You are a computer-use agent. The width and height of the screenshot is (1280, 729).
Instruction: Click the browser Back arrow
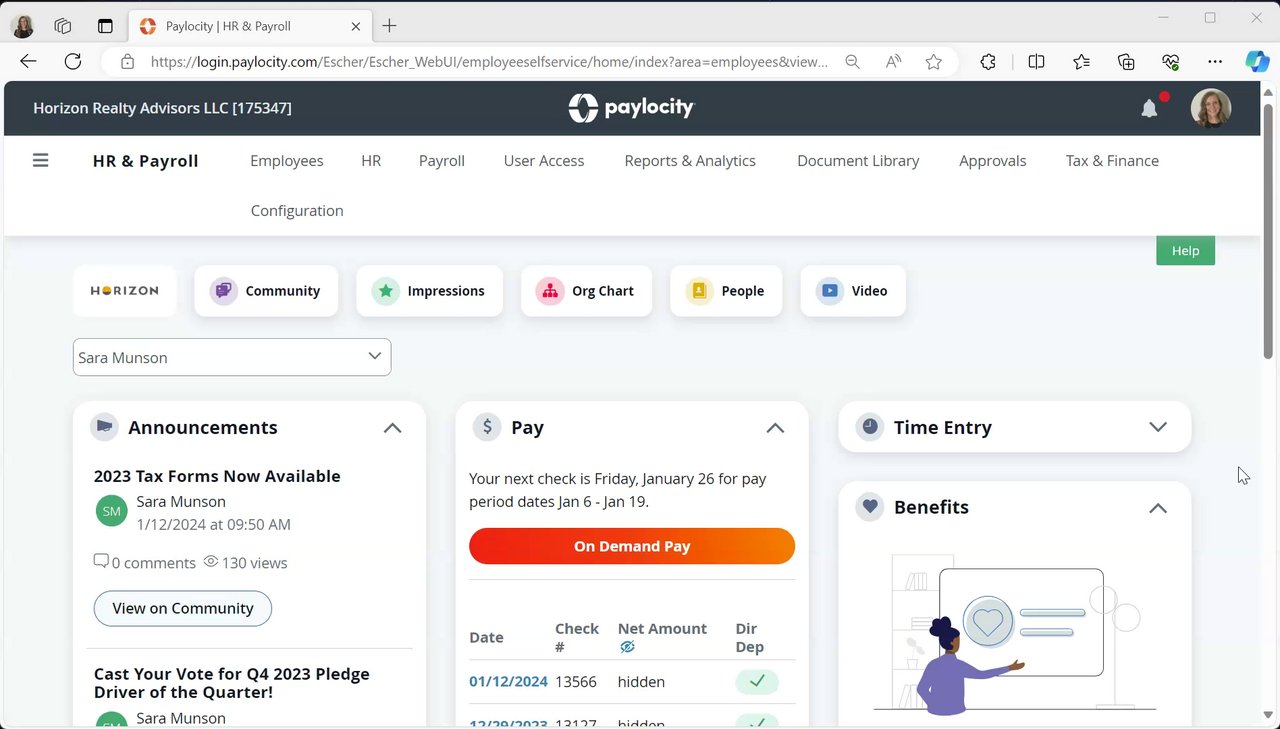point(28,62)
